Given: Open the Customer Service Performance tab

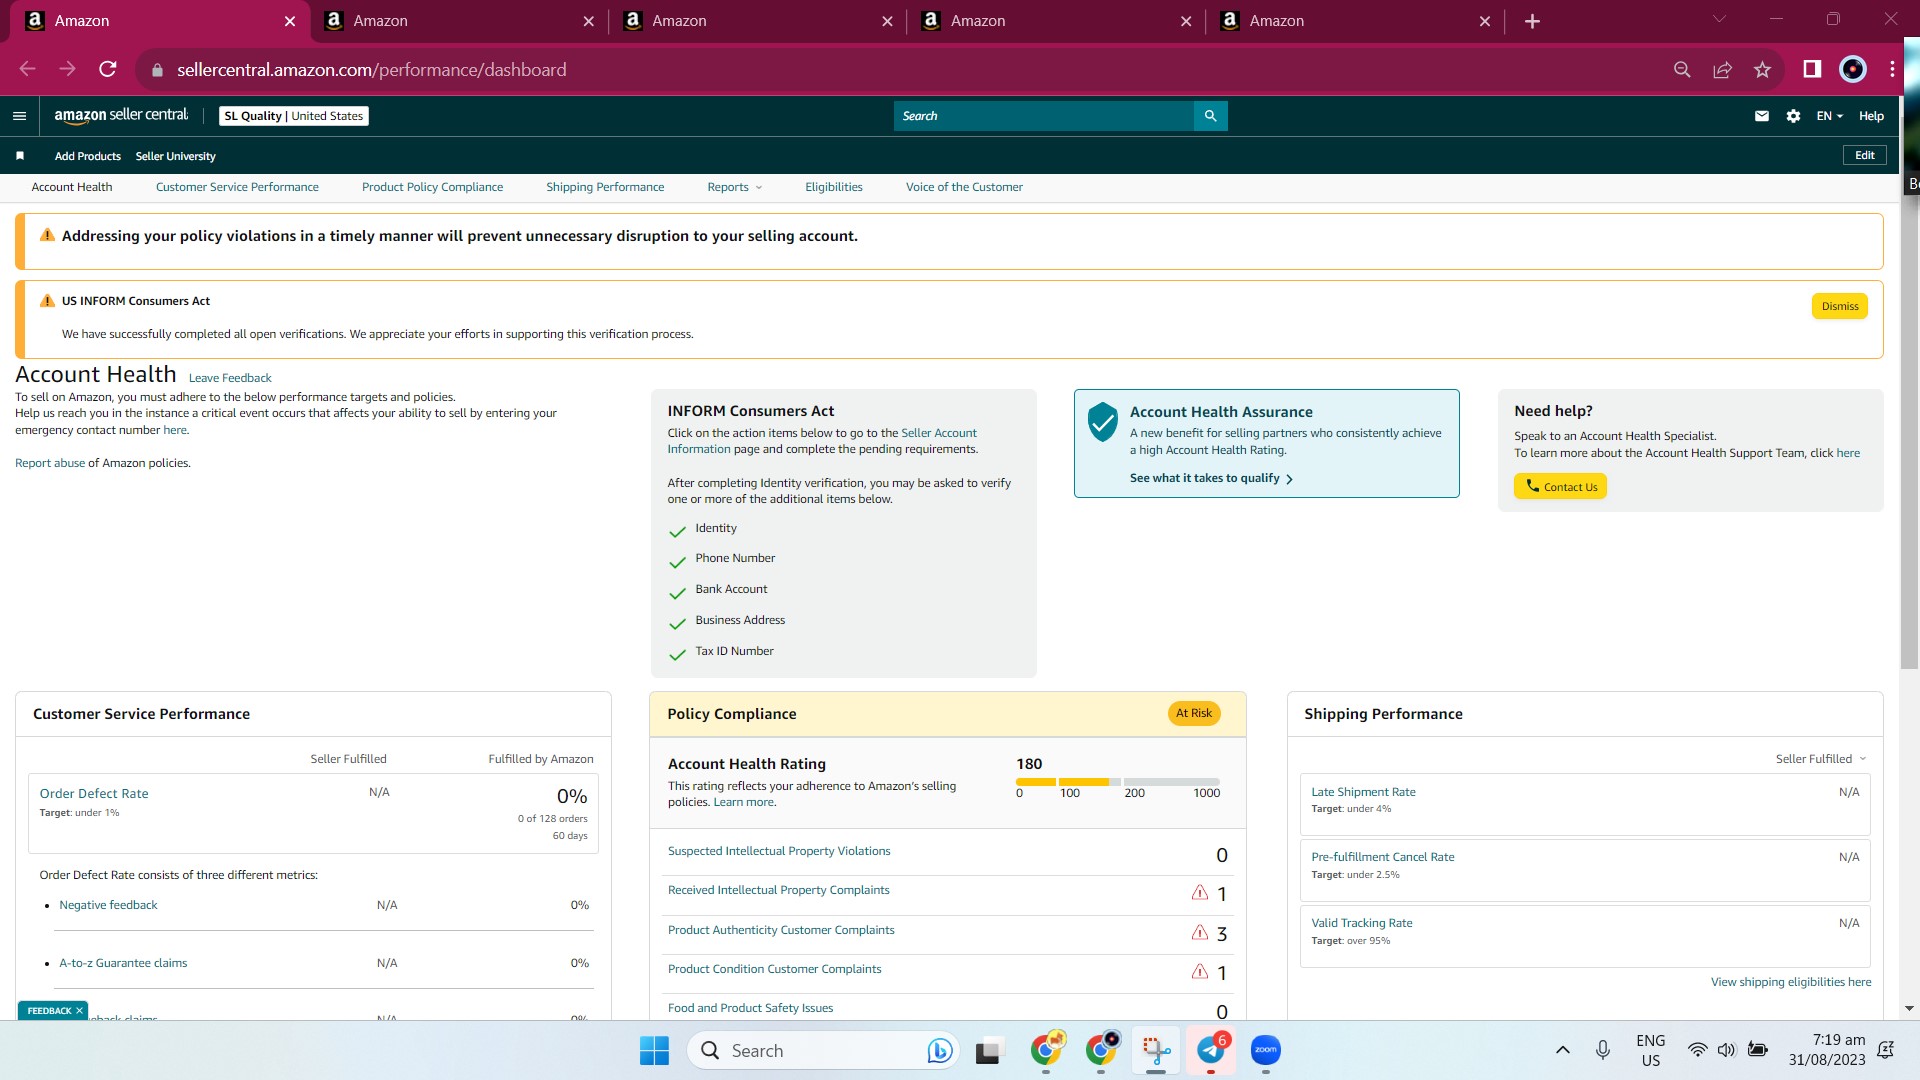Looking at the screenshot, I should click(237, 187).
